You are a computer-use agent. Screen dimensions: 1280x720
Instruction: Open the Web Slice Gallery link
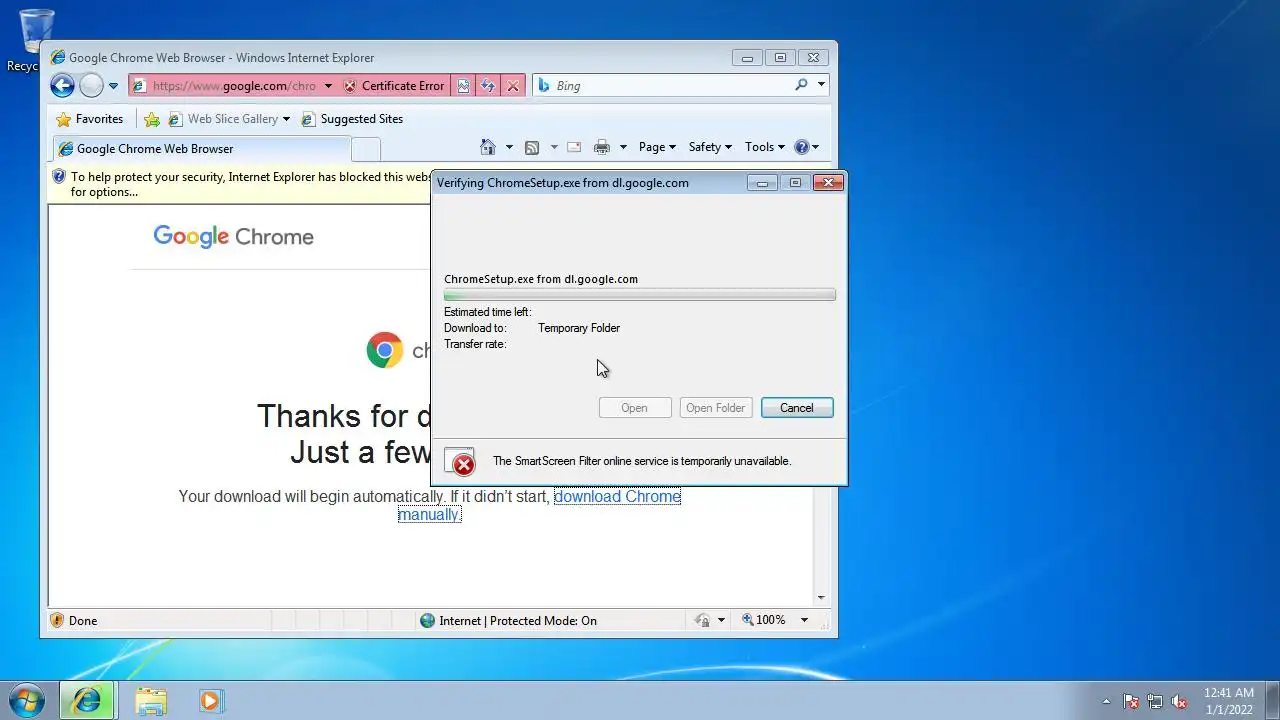(x=223, y=119)
